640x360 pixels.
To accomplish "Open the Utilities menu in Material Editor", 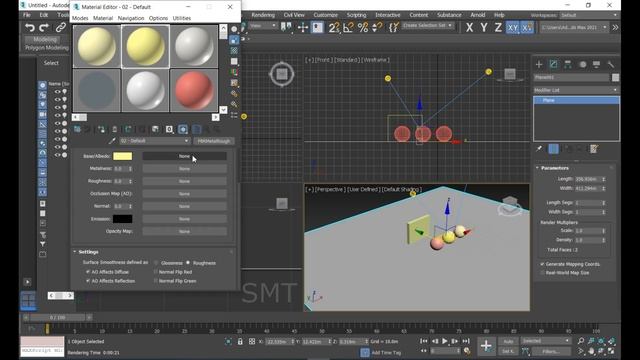I will click(x=182, y=18).
